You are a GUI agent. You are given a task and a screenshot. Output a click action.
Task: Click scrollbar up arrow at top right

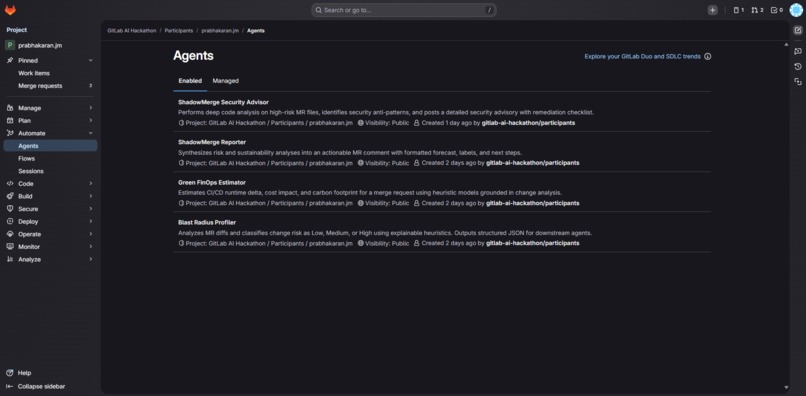click(786, 45)
